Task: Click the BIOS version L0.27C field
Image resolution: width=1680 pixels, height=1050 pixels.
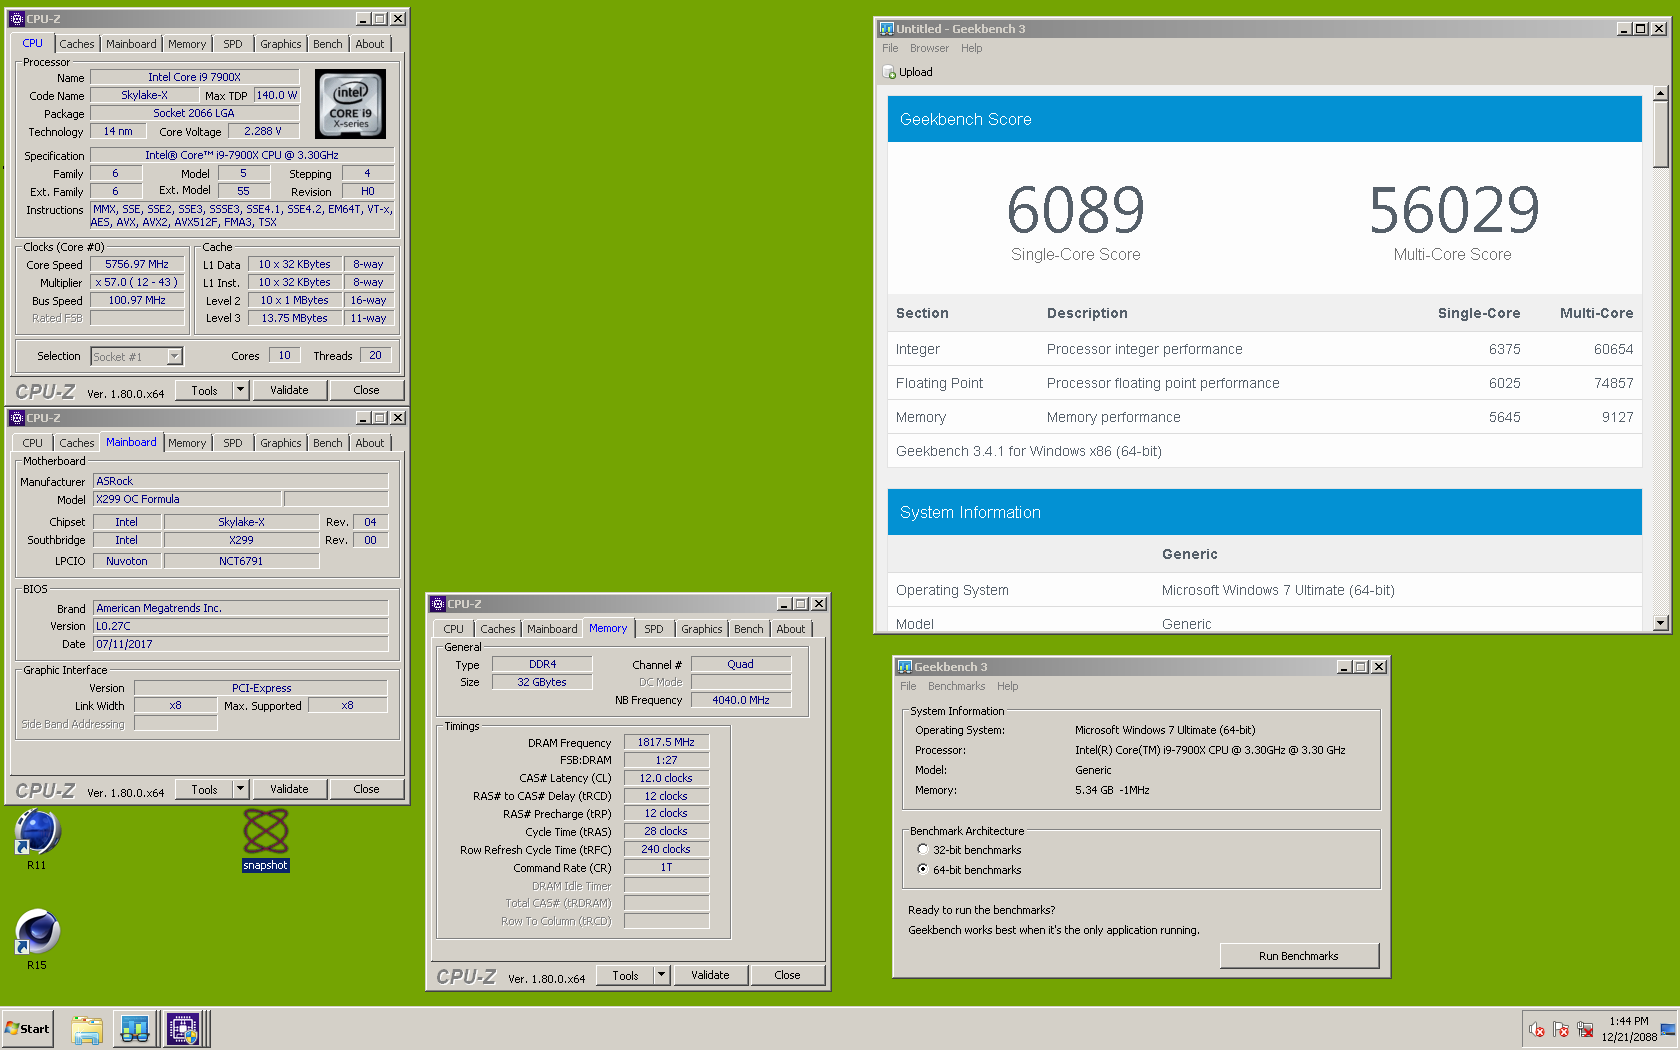Action: 240,626
